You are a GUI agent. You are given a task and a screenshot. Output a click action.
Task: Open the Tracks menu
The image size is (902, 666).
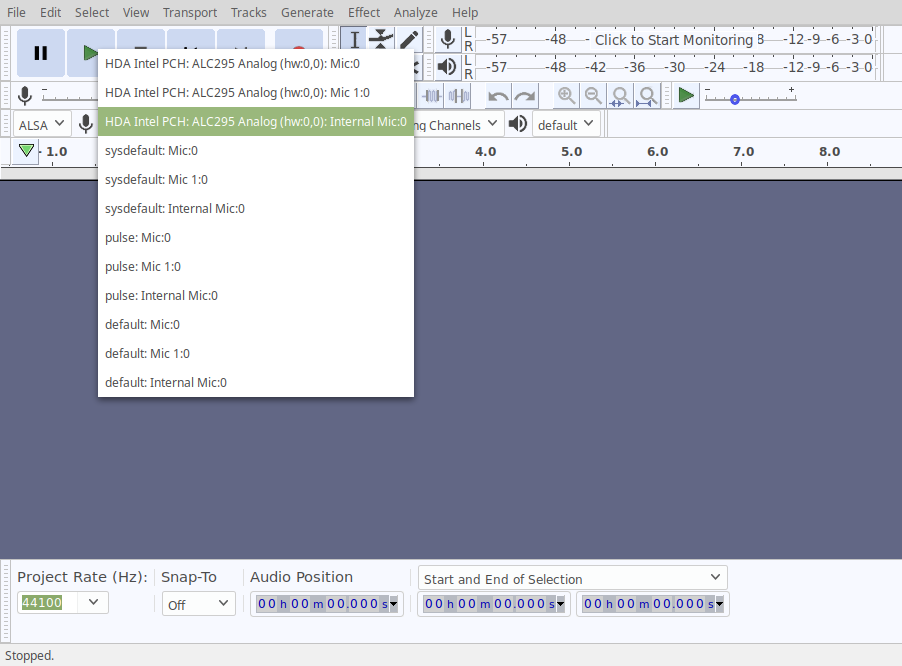[249, 13]
